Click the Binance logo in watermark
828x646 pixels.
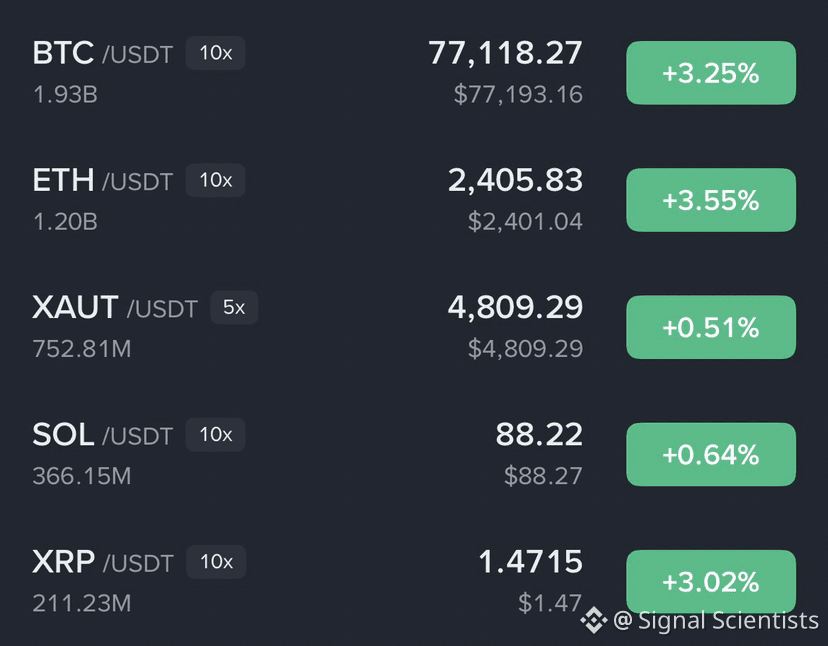pyautogui.click(x=594, y=620)
